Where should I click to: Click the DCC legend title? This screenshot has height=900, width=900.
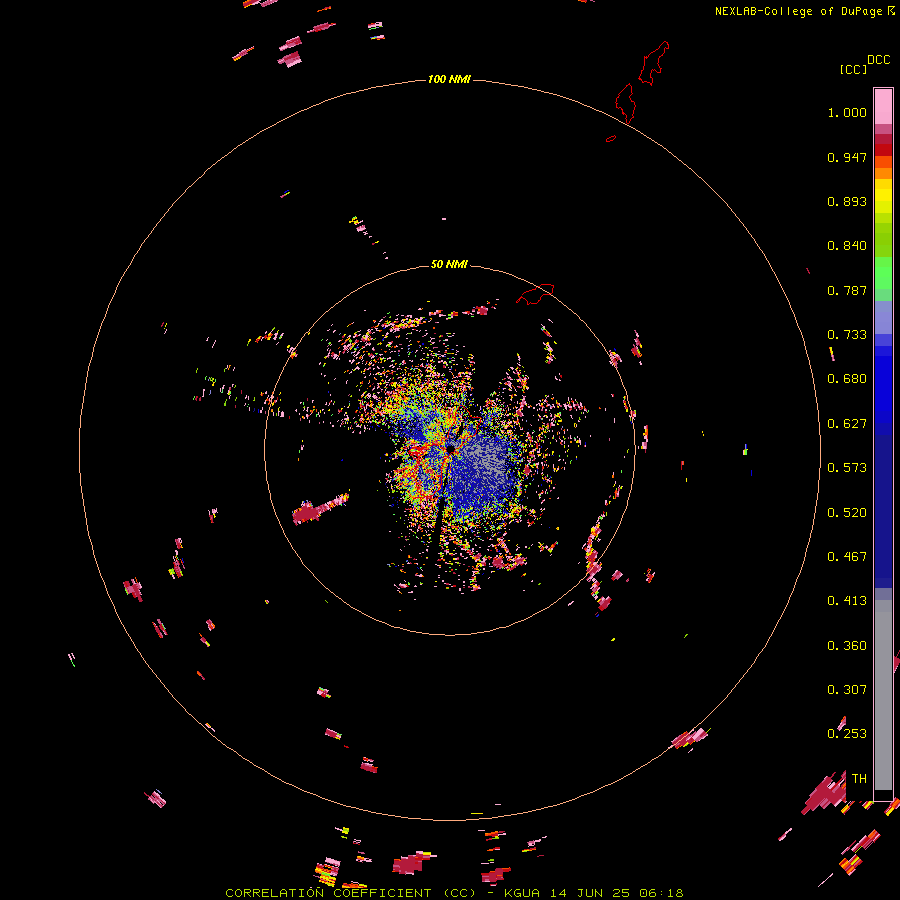878,60
